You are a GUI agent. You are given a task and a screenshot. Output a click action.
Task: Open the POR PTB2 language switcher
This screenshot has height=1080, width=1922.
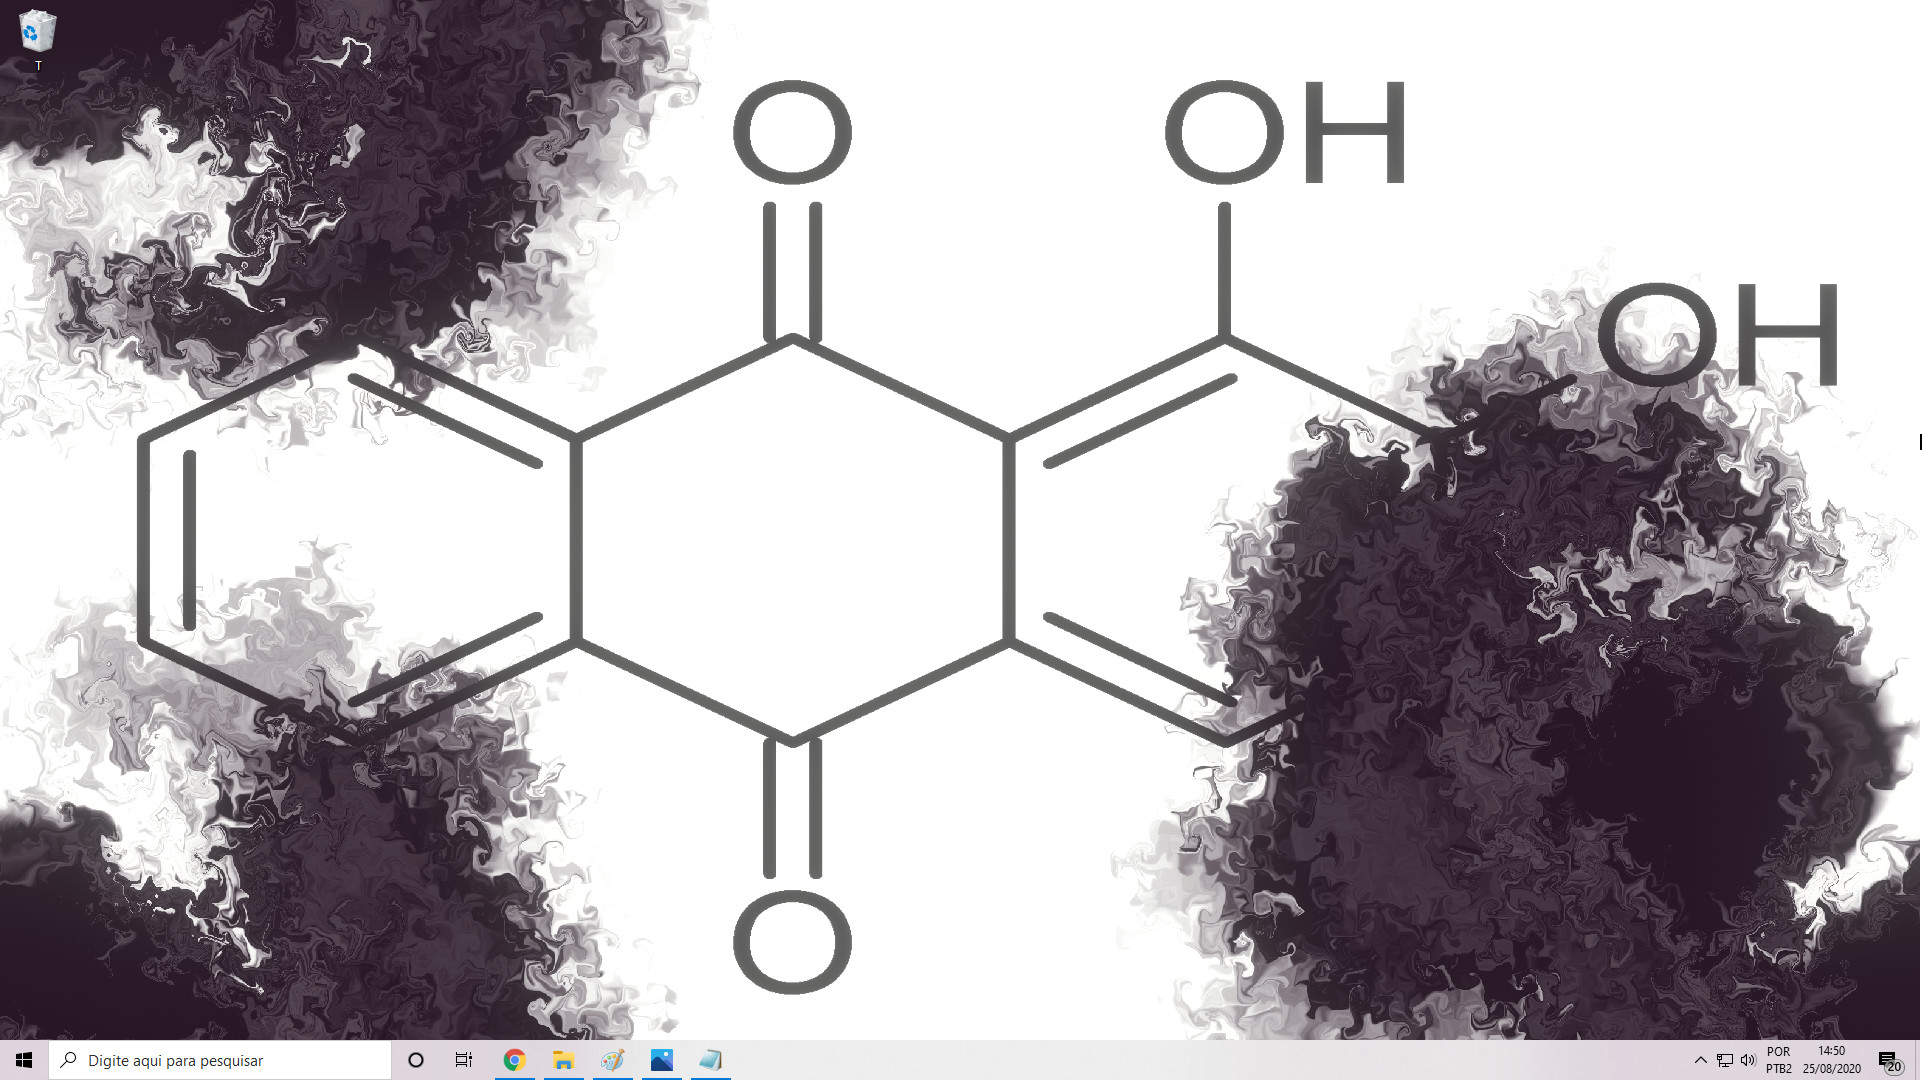point(1779,1060)
